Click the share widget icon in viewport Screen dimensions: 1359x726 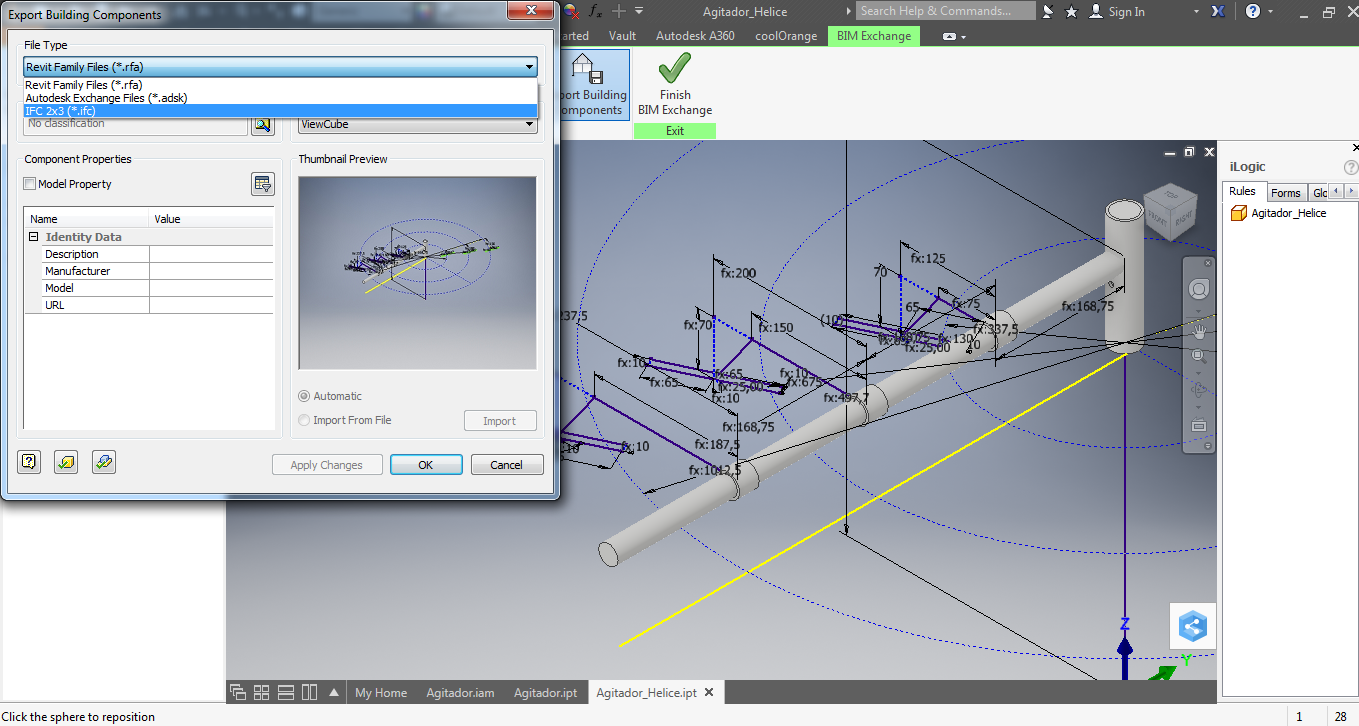1193,627
